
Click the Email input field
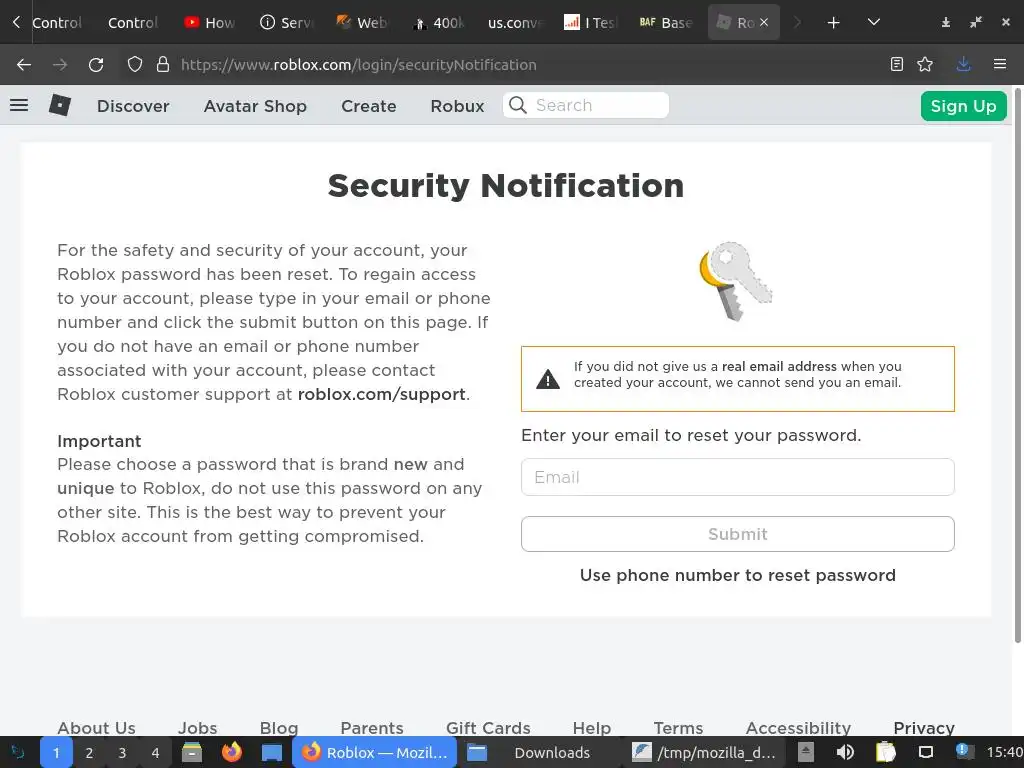pos(737,477)
